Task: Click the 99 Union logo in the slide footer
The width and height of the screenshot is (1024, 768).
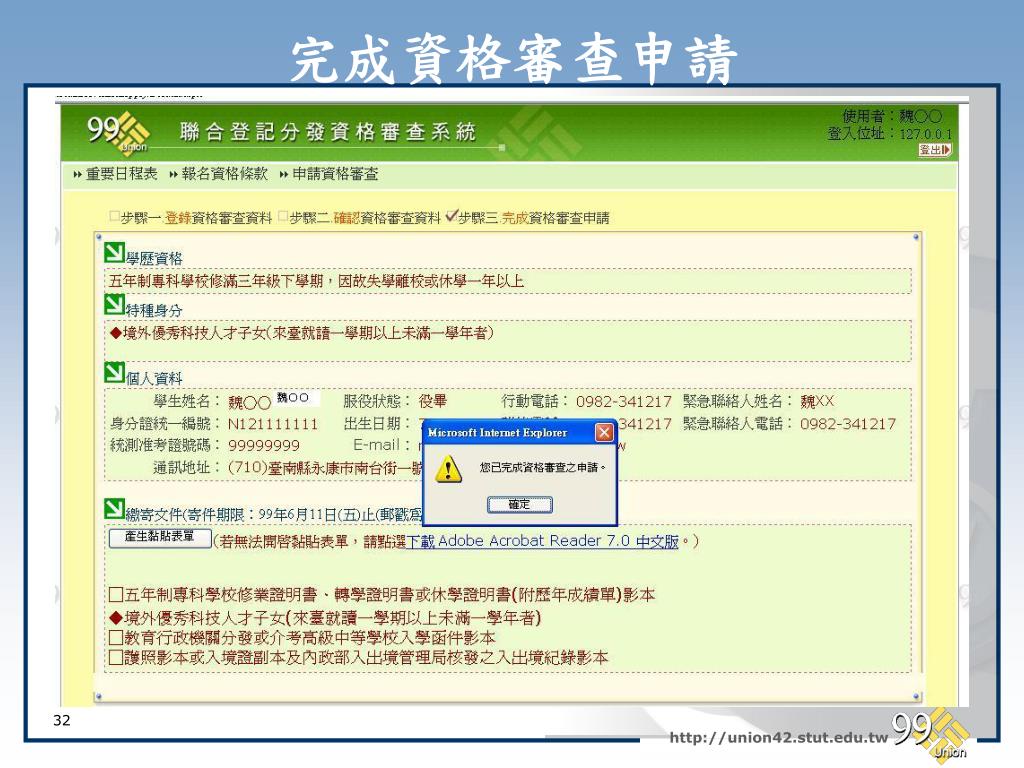Action: [930, 734]
